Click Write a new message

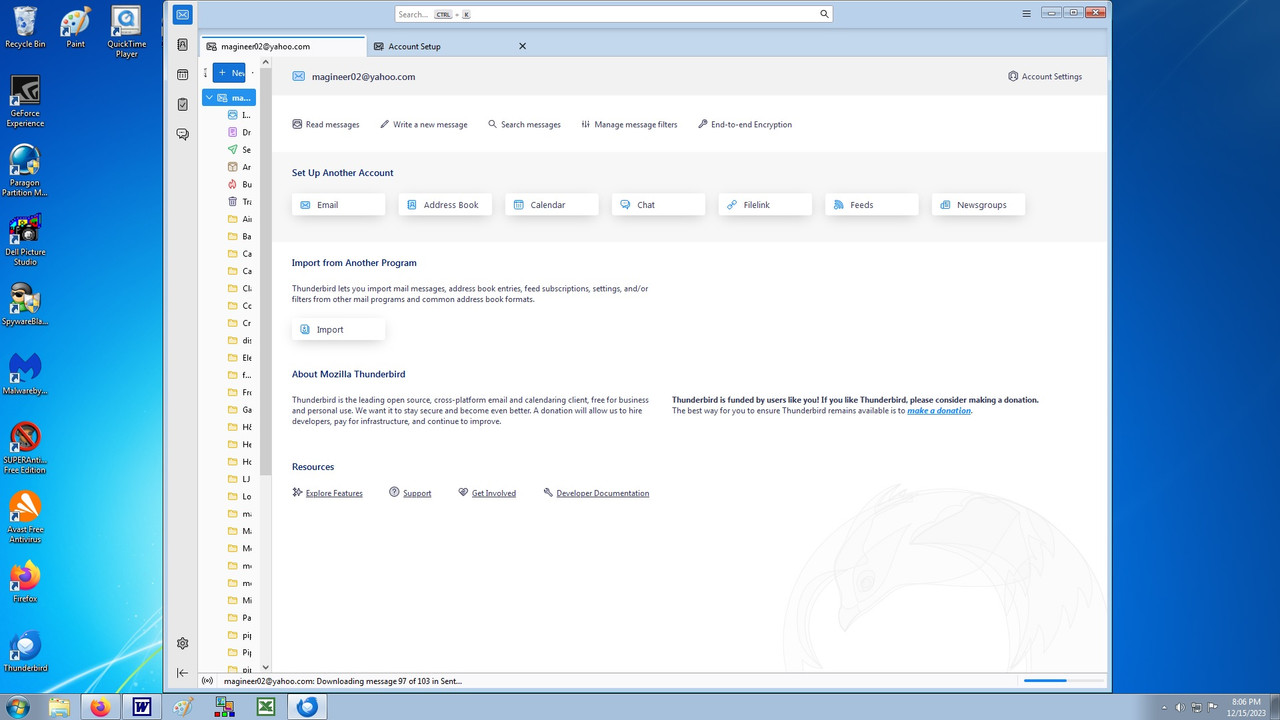(424, 125)
